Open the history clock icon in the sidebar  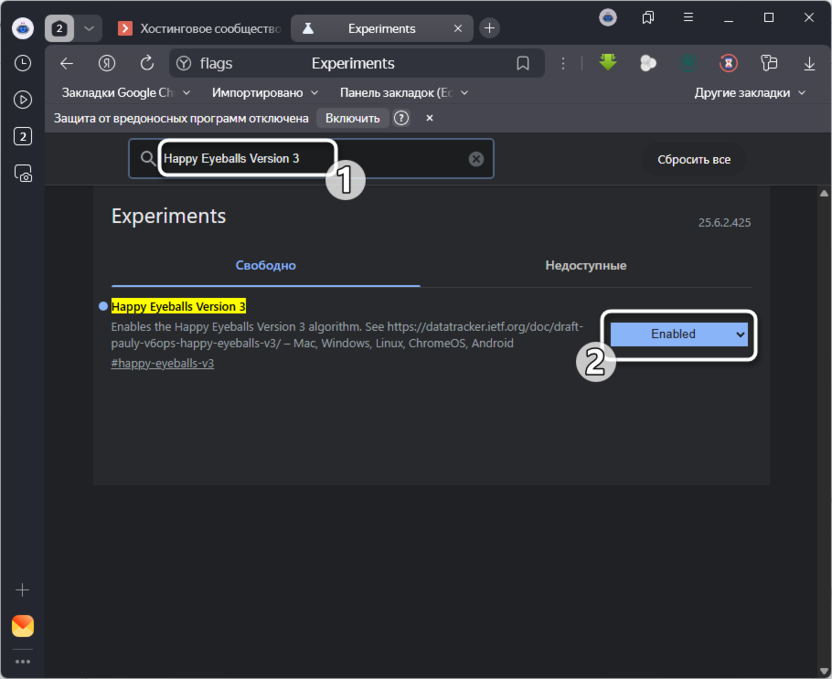point(23,64)
